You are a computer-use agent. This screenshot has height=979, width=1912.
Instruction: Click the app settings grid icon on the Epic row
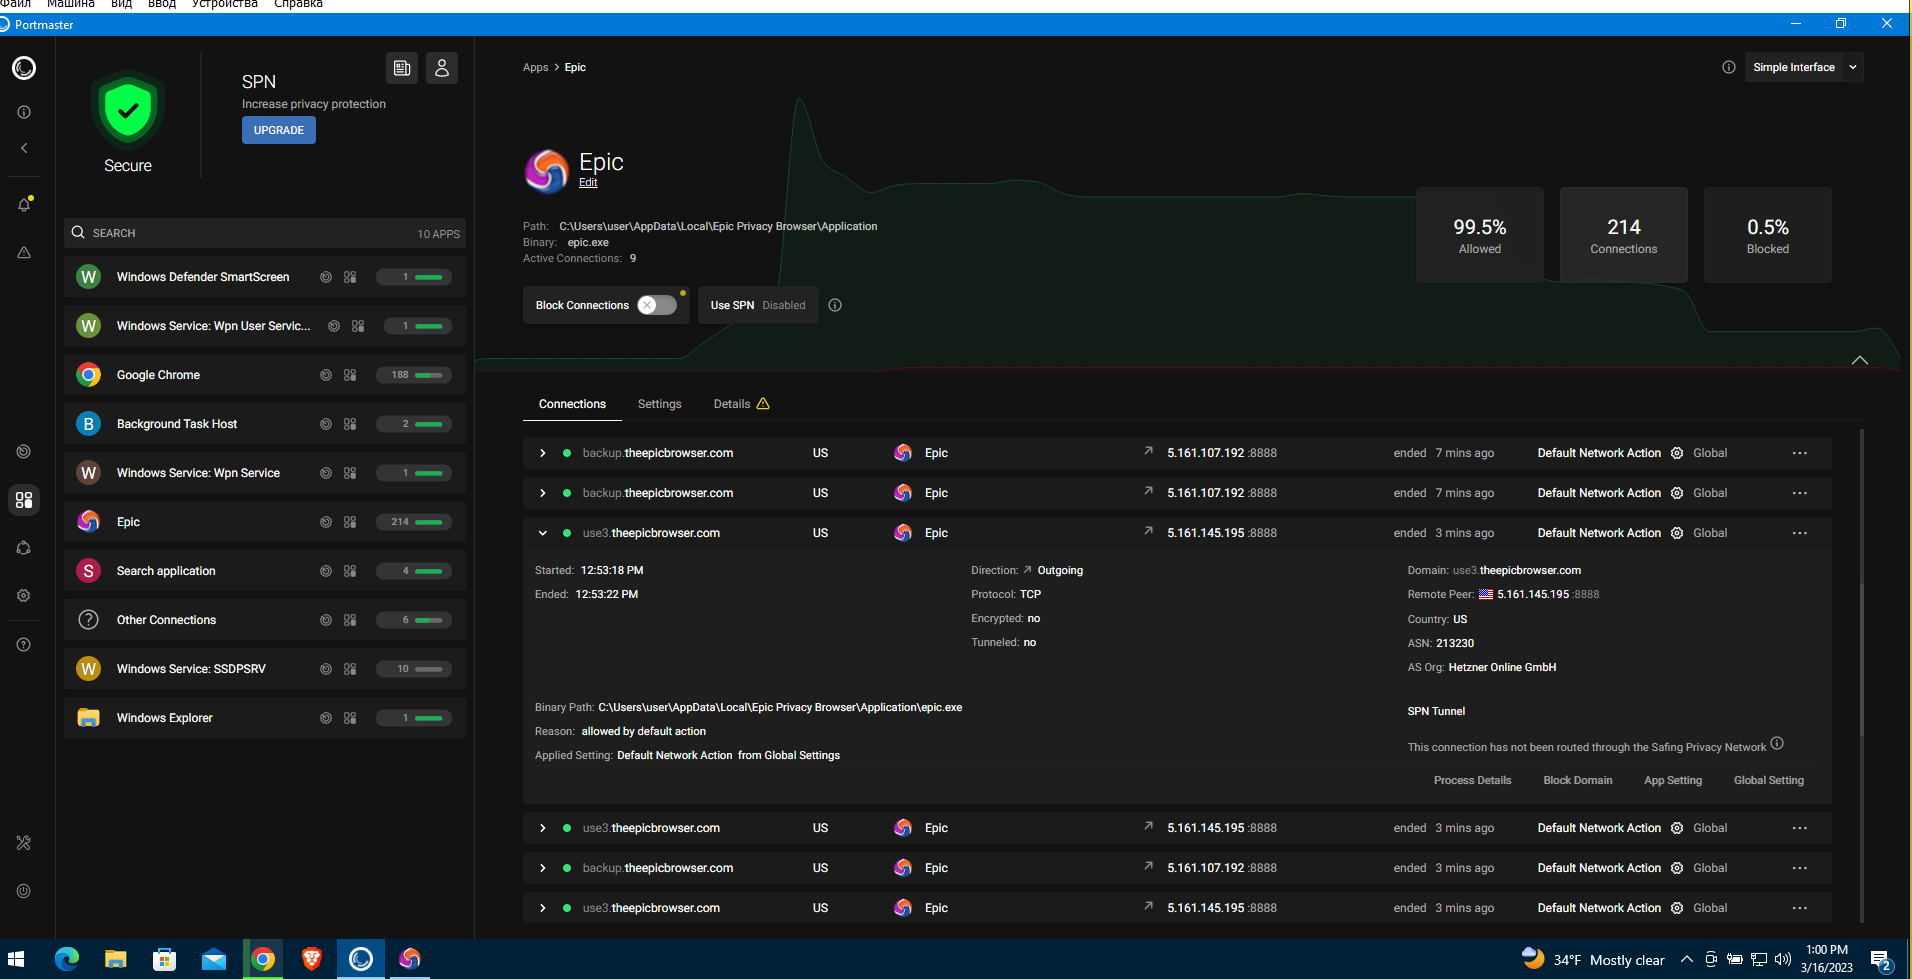pos(350,522)
